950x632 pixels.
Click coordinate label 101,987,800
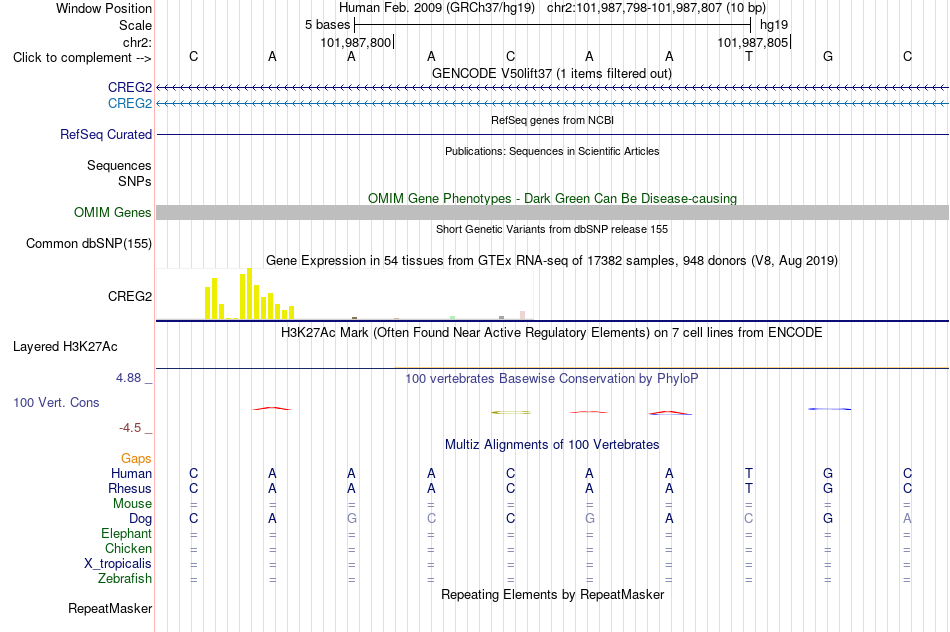click(x=356, y=42)
